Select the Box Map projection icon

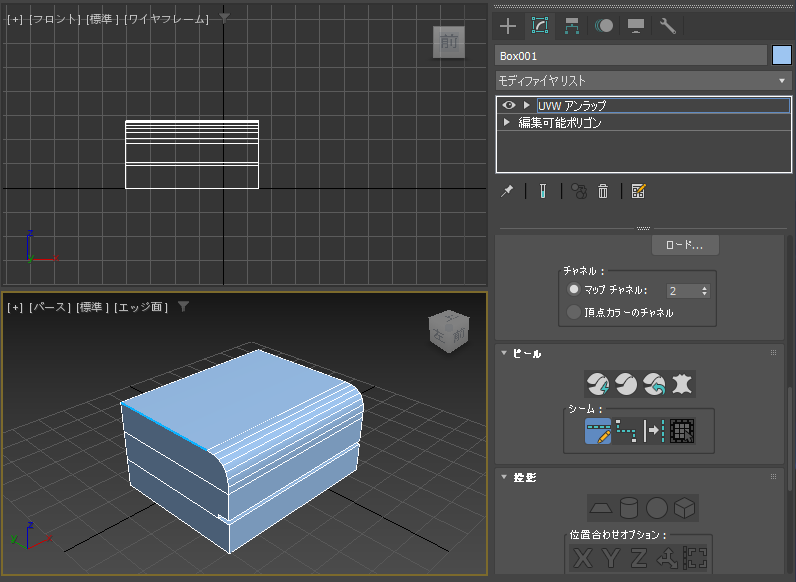[684, 508]
